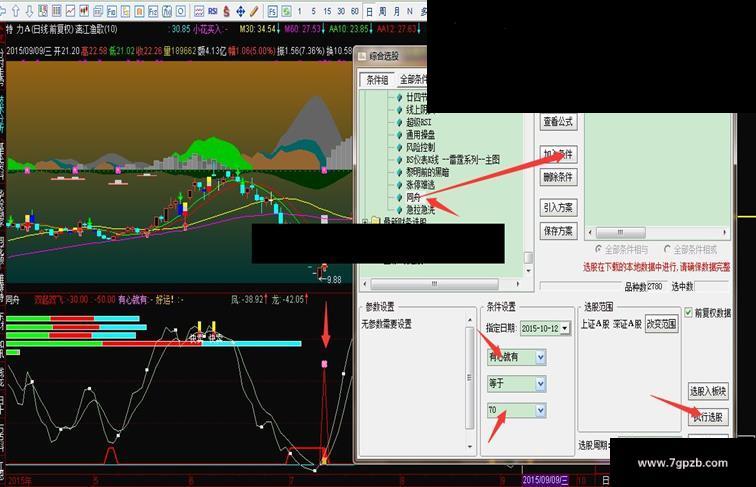Click 2015/09/09 date marker on timeline
756x487 pixels.
point(545,480)
